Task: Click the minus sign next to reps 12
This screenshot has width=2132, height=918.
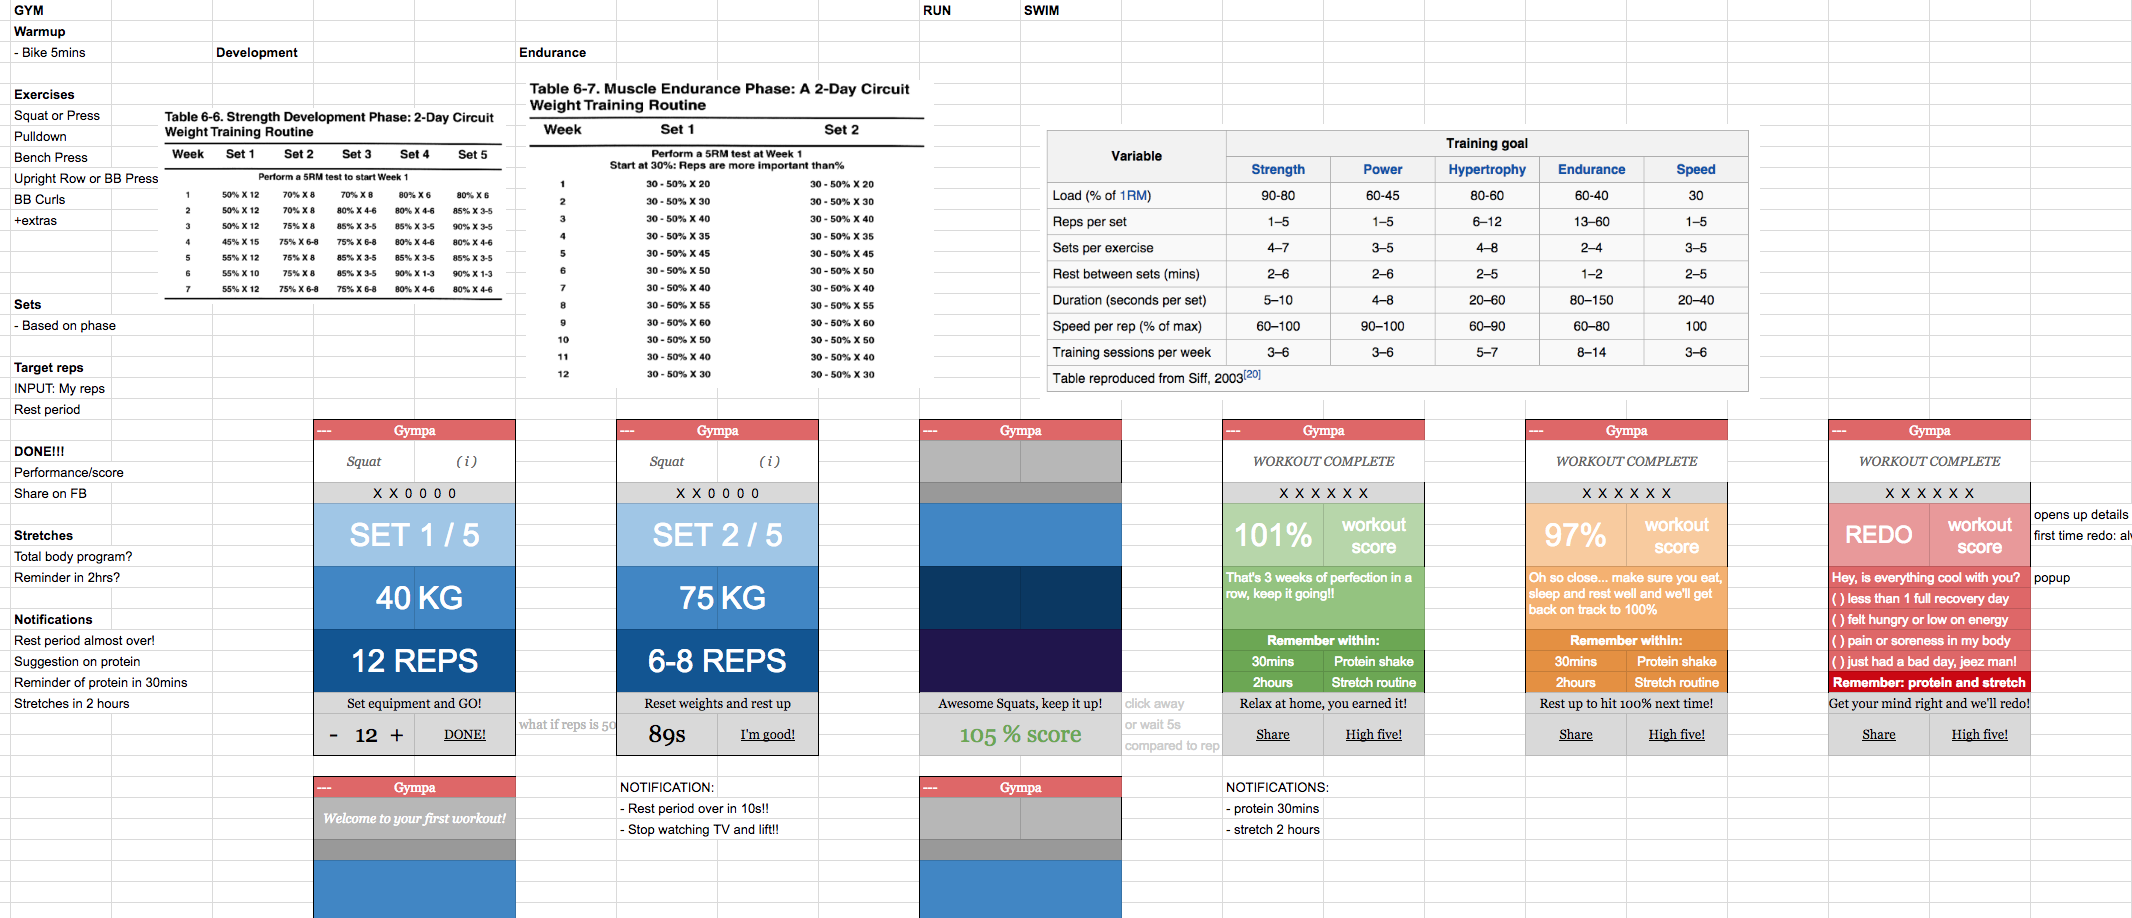Action: [x=334, y=736]
